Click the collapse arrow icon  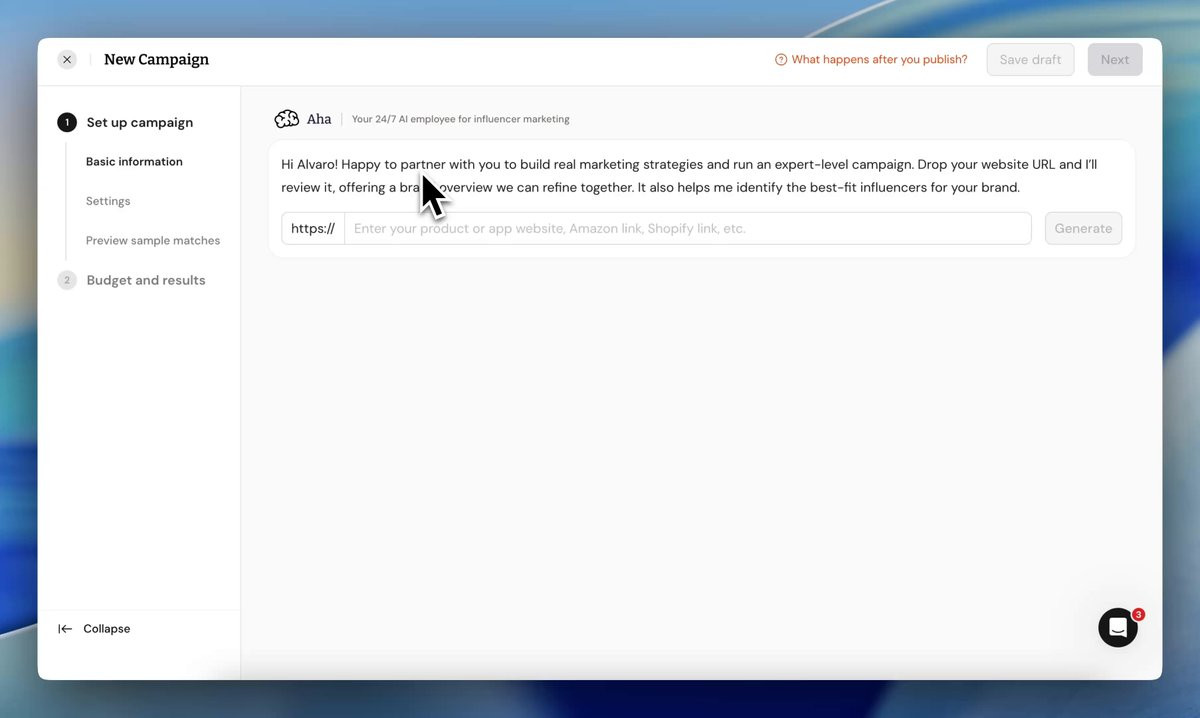(x=65, y=629)
